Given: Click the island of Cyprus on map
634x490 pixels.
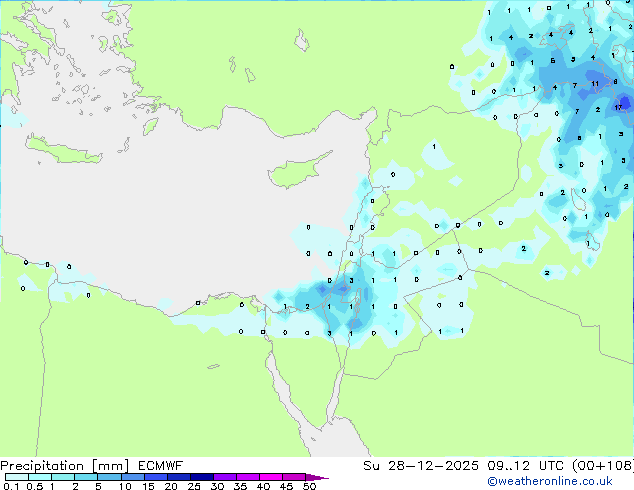Looking at the screenshot, I should coord(293,172).
